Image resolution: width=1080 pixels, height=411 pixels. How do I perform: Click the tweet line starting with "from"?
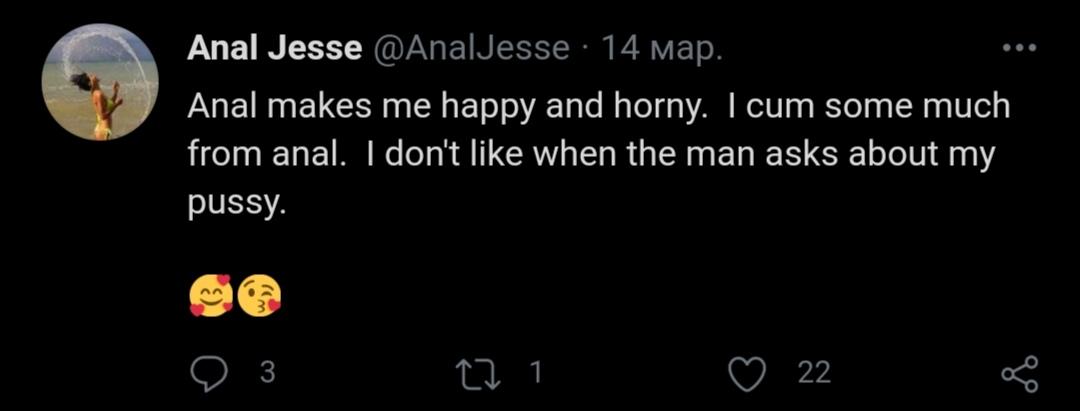590,155
